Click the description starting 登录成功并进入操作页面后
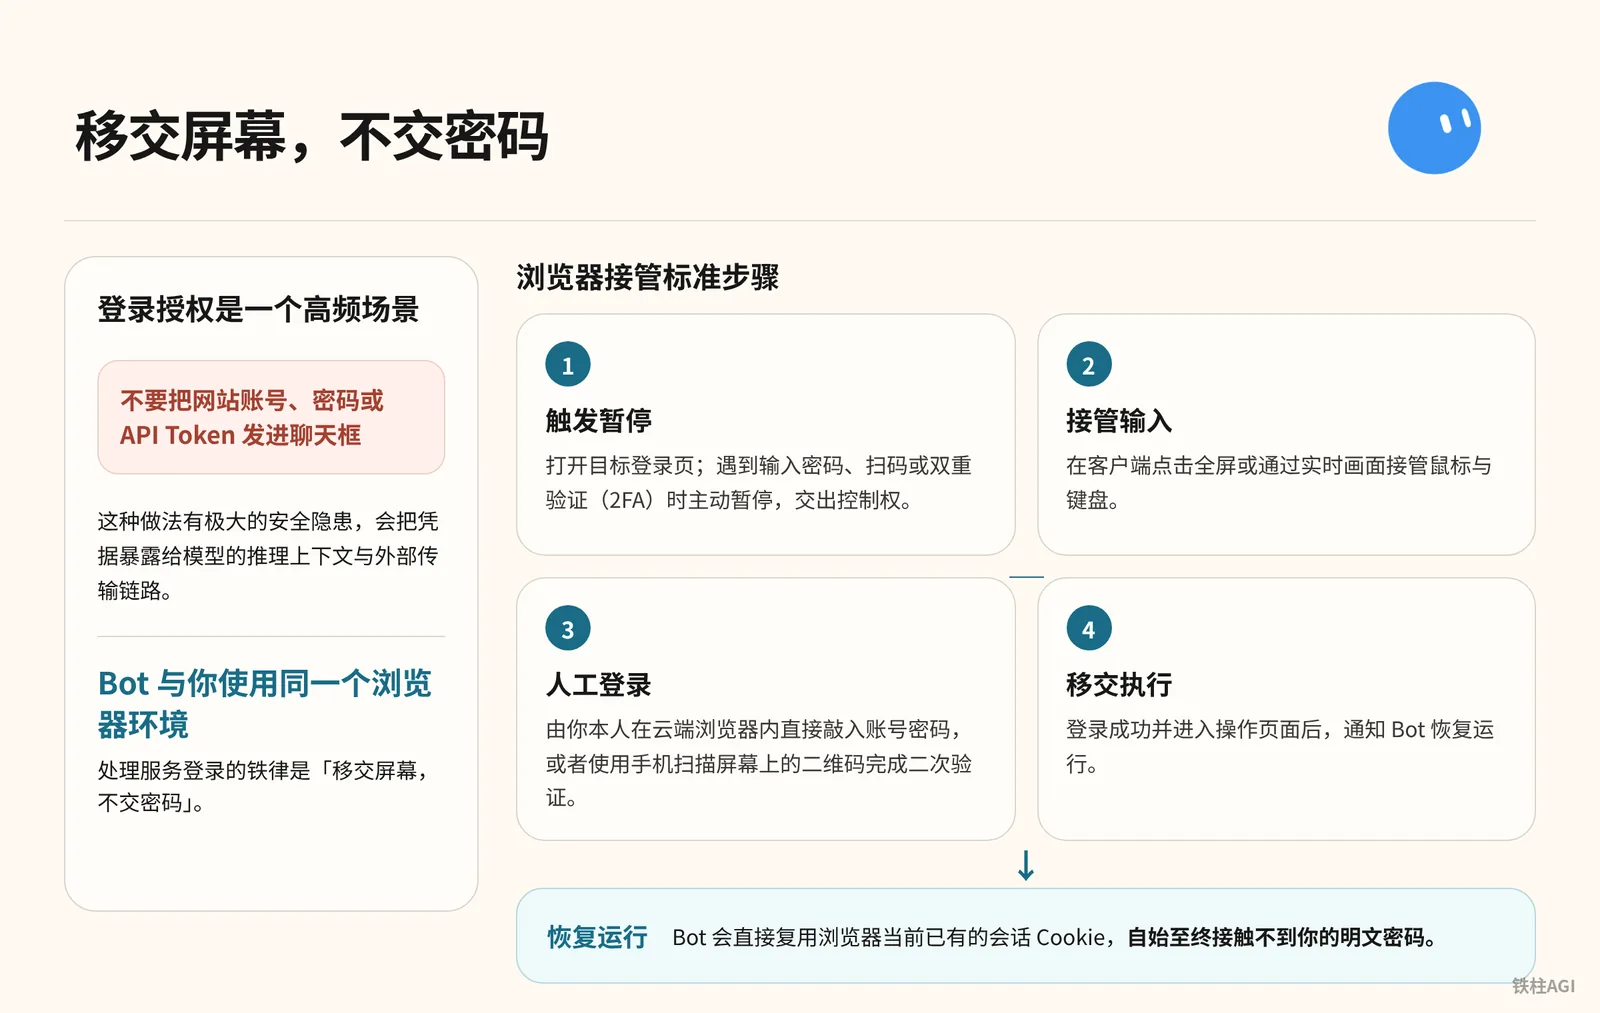The width and height of the screenshot is (1600, 1013). pyautogui.click(x=1280, y=747)
